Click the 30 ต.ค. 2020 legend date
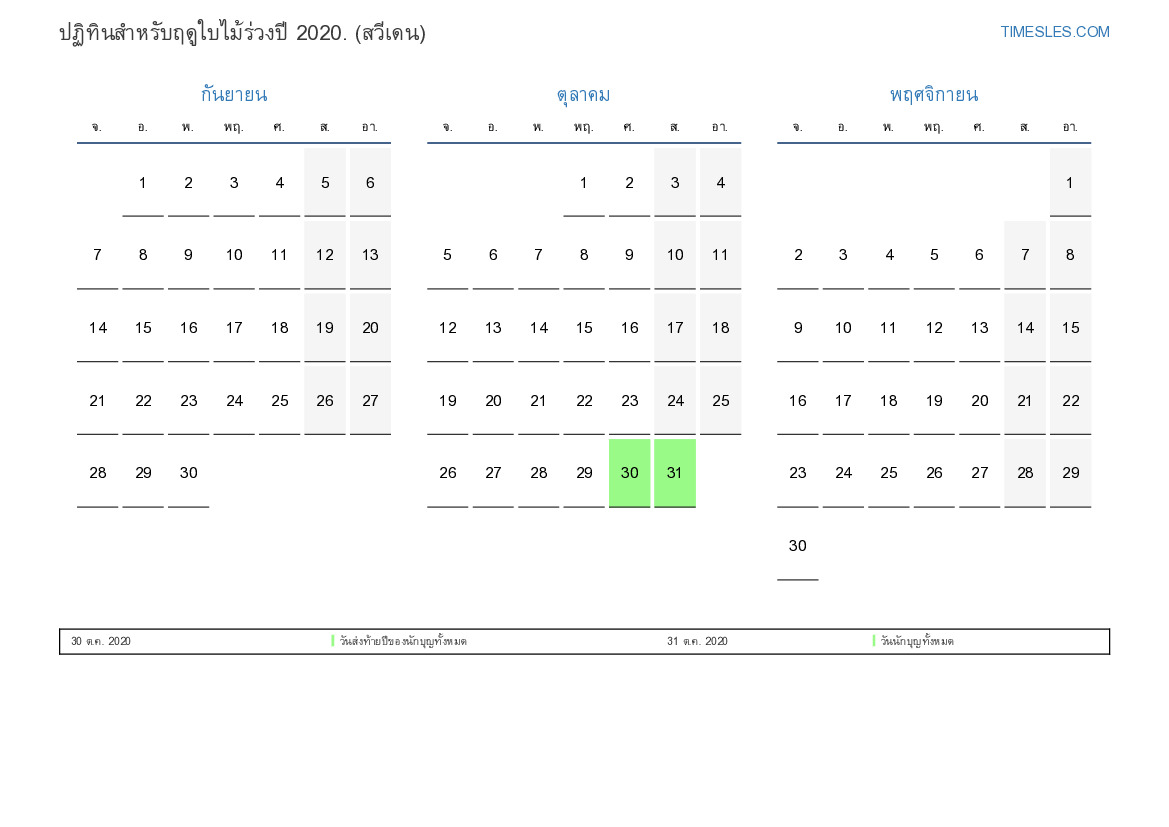 [101, 641]
